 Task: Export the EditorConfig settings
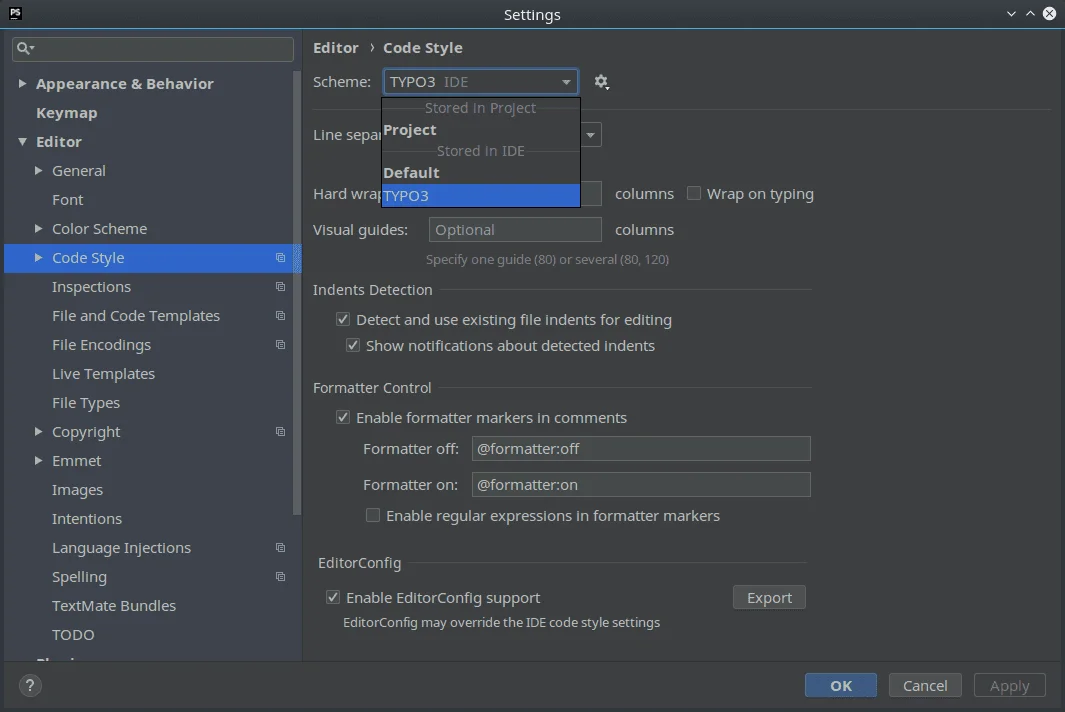pyautogui.click(x=769, y=597)
